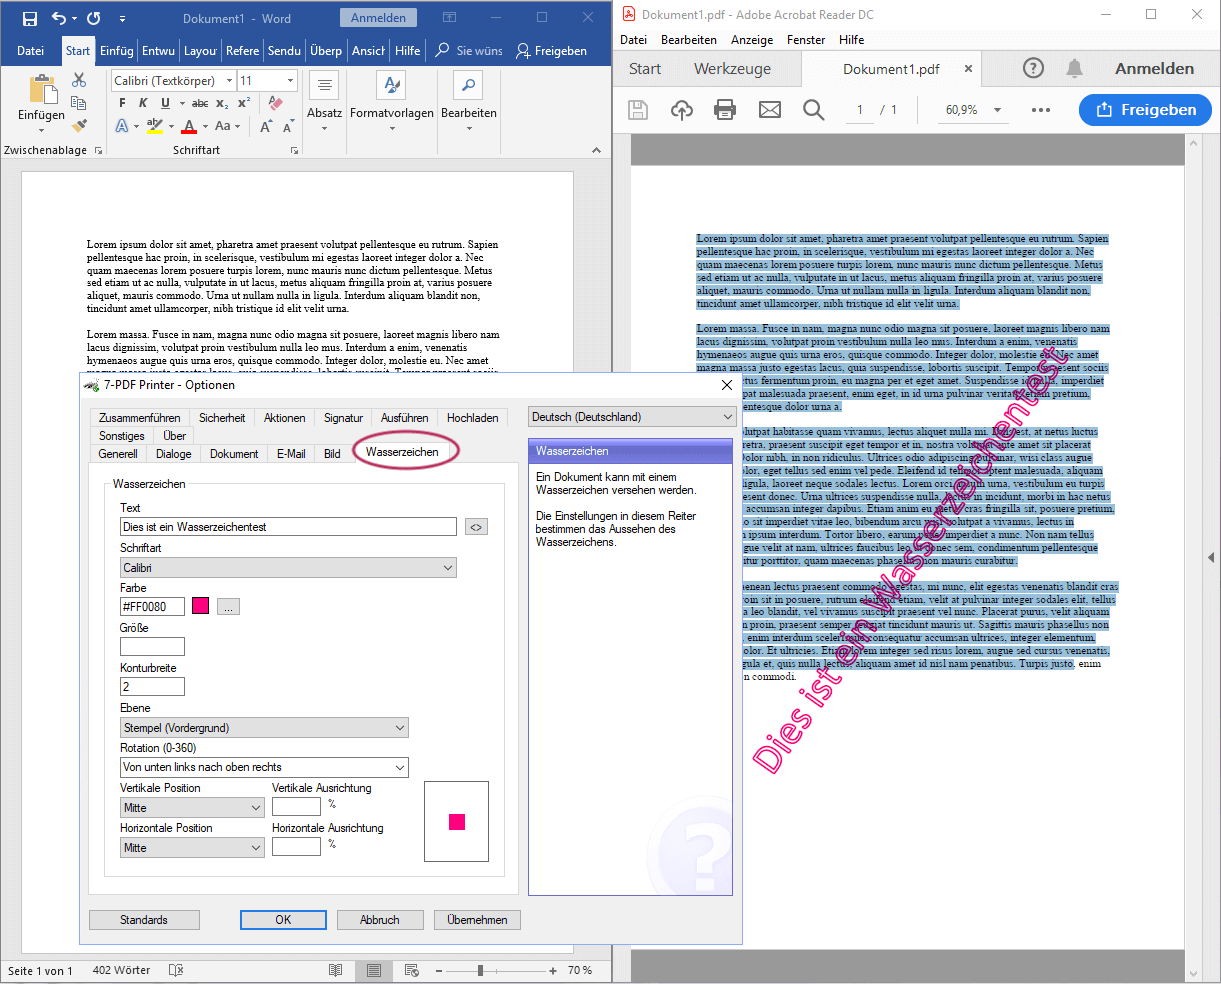The image size is (1221, 984).
Task: Send the PDF by email via envelope icon
Action: click(x=770, y=110)
